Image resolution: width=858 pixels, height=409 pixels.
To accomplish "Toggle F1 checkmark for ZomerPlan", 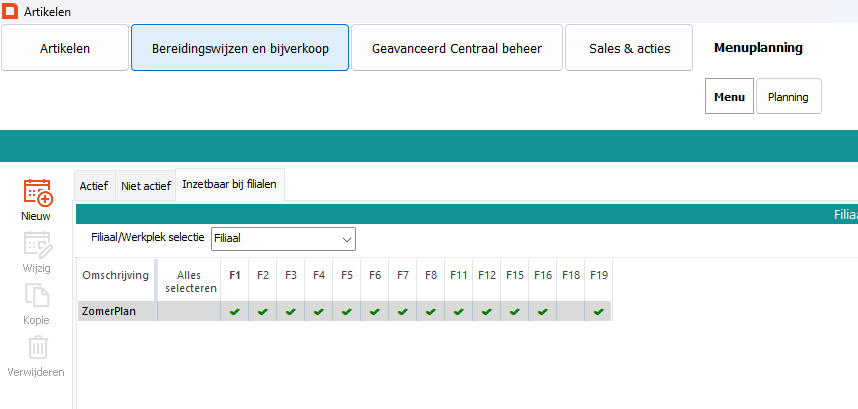I will [x=234, y=312].
